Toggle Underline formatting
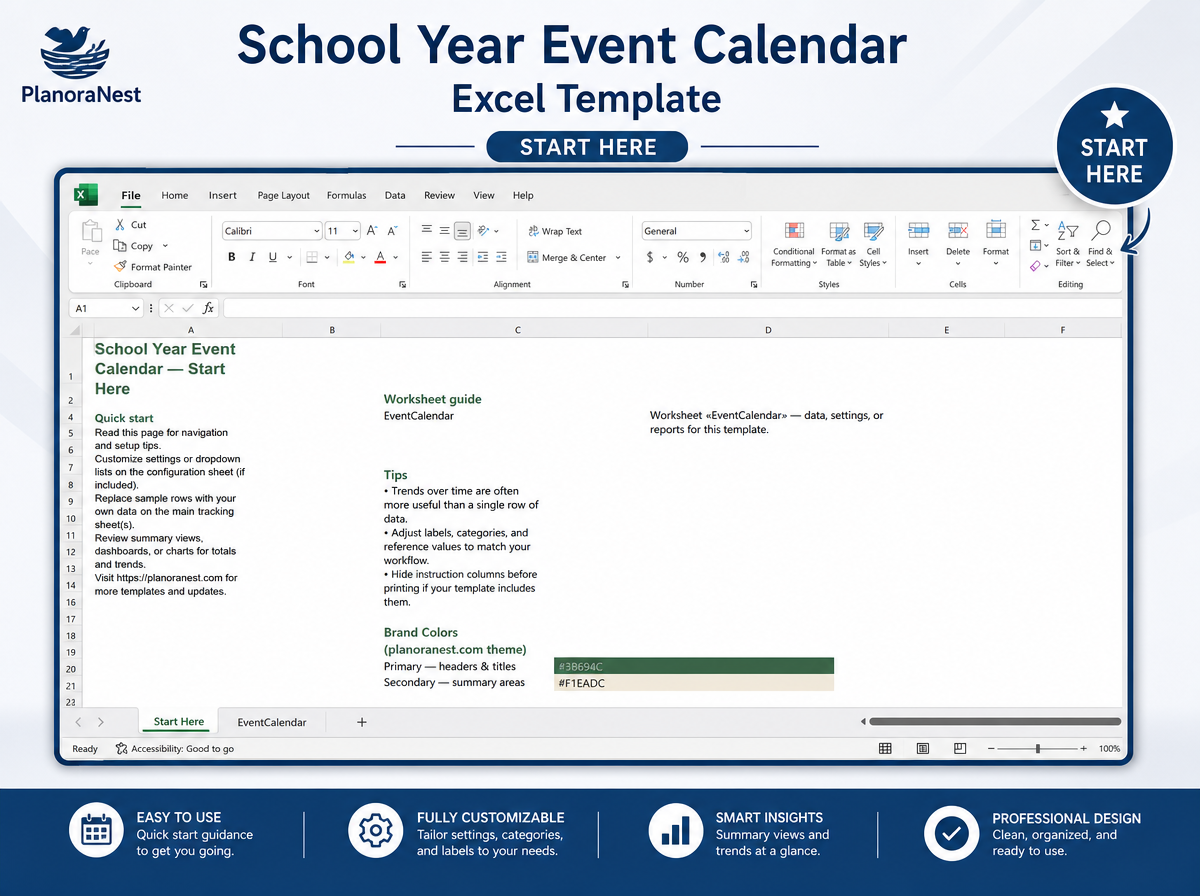This screenshot has height=896, width=1200. coord(272,257)
